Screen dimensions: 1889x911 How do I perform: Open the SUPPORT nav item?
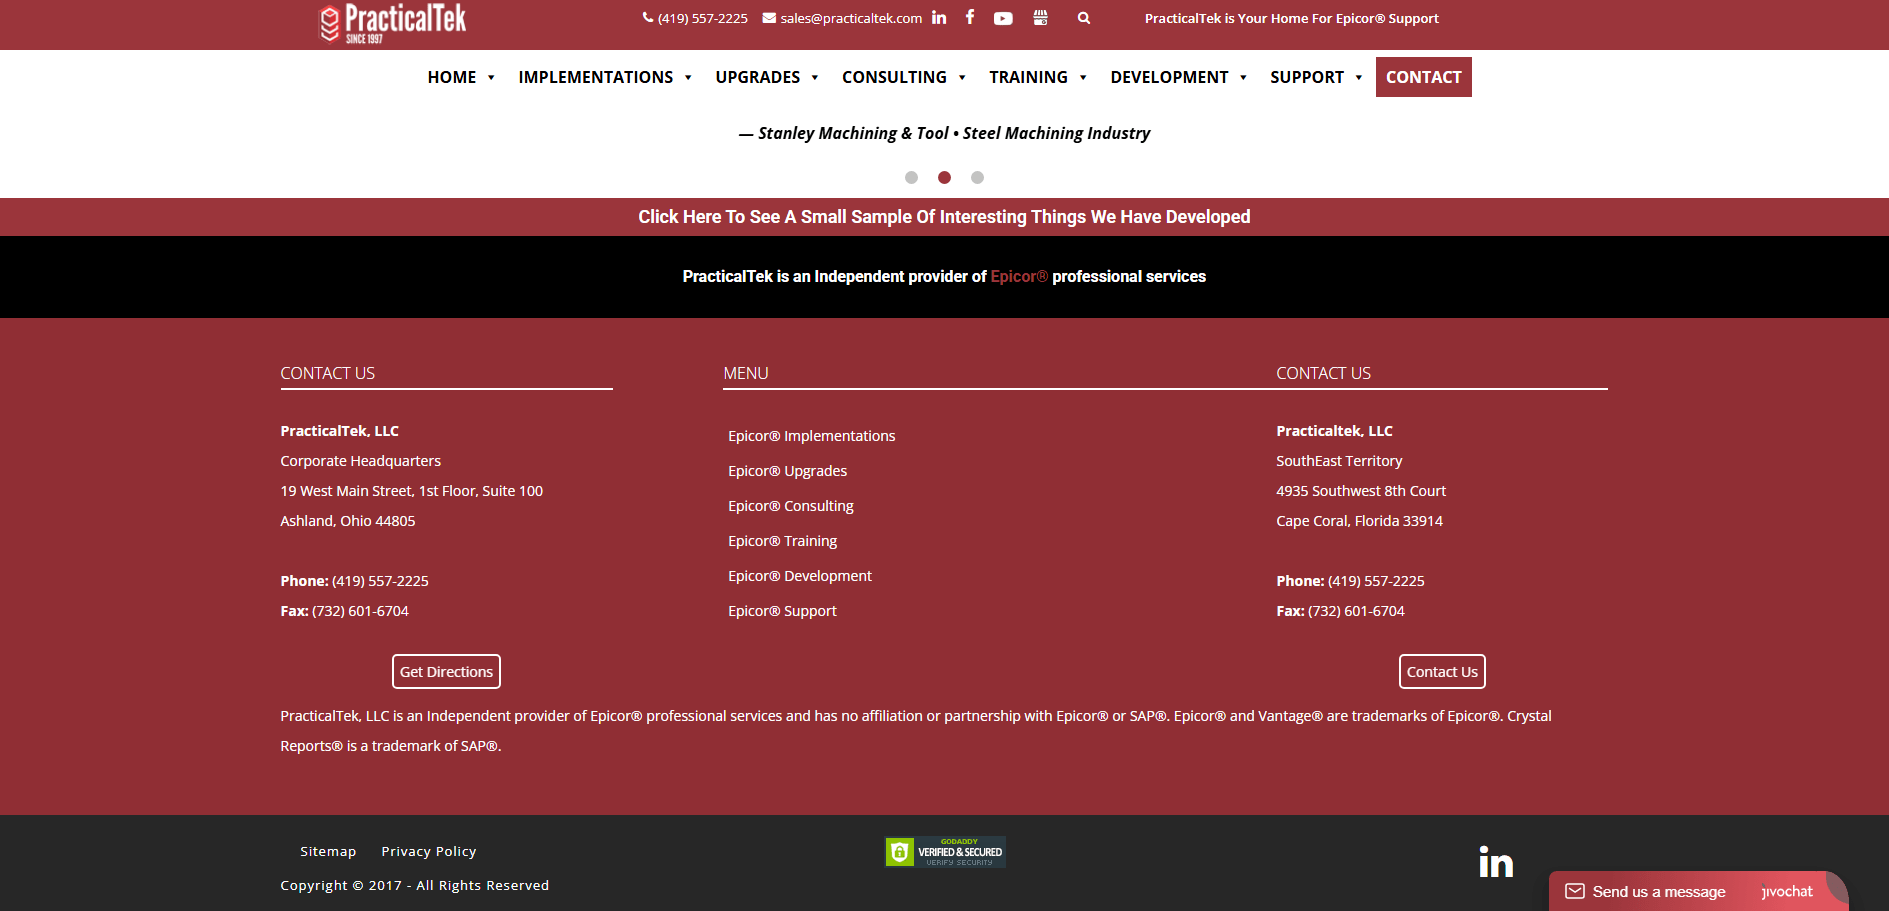1307,77
